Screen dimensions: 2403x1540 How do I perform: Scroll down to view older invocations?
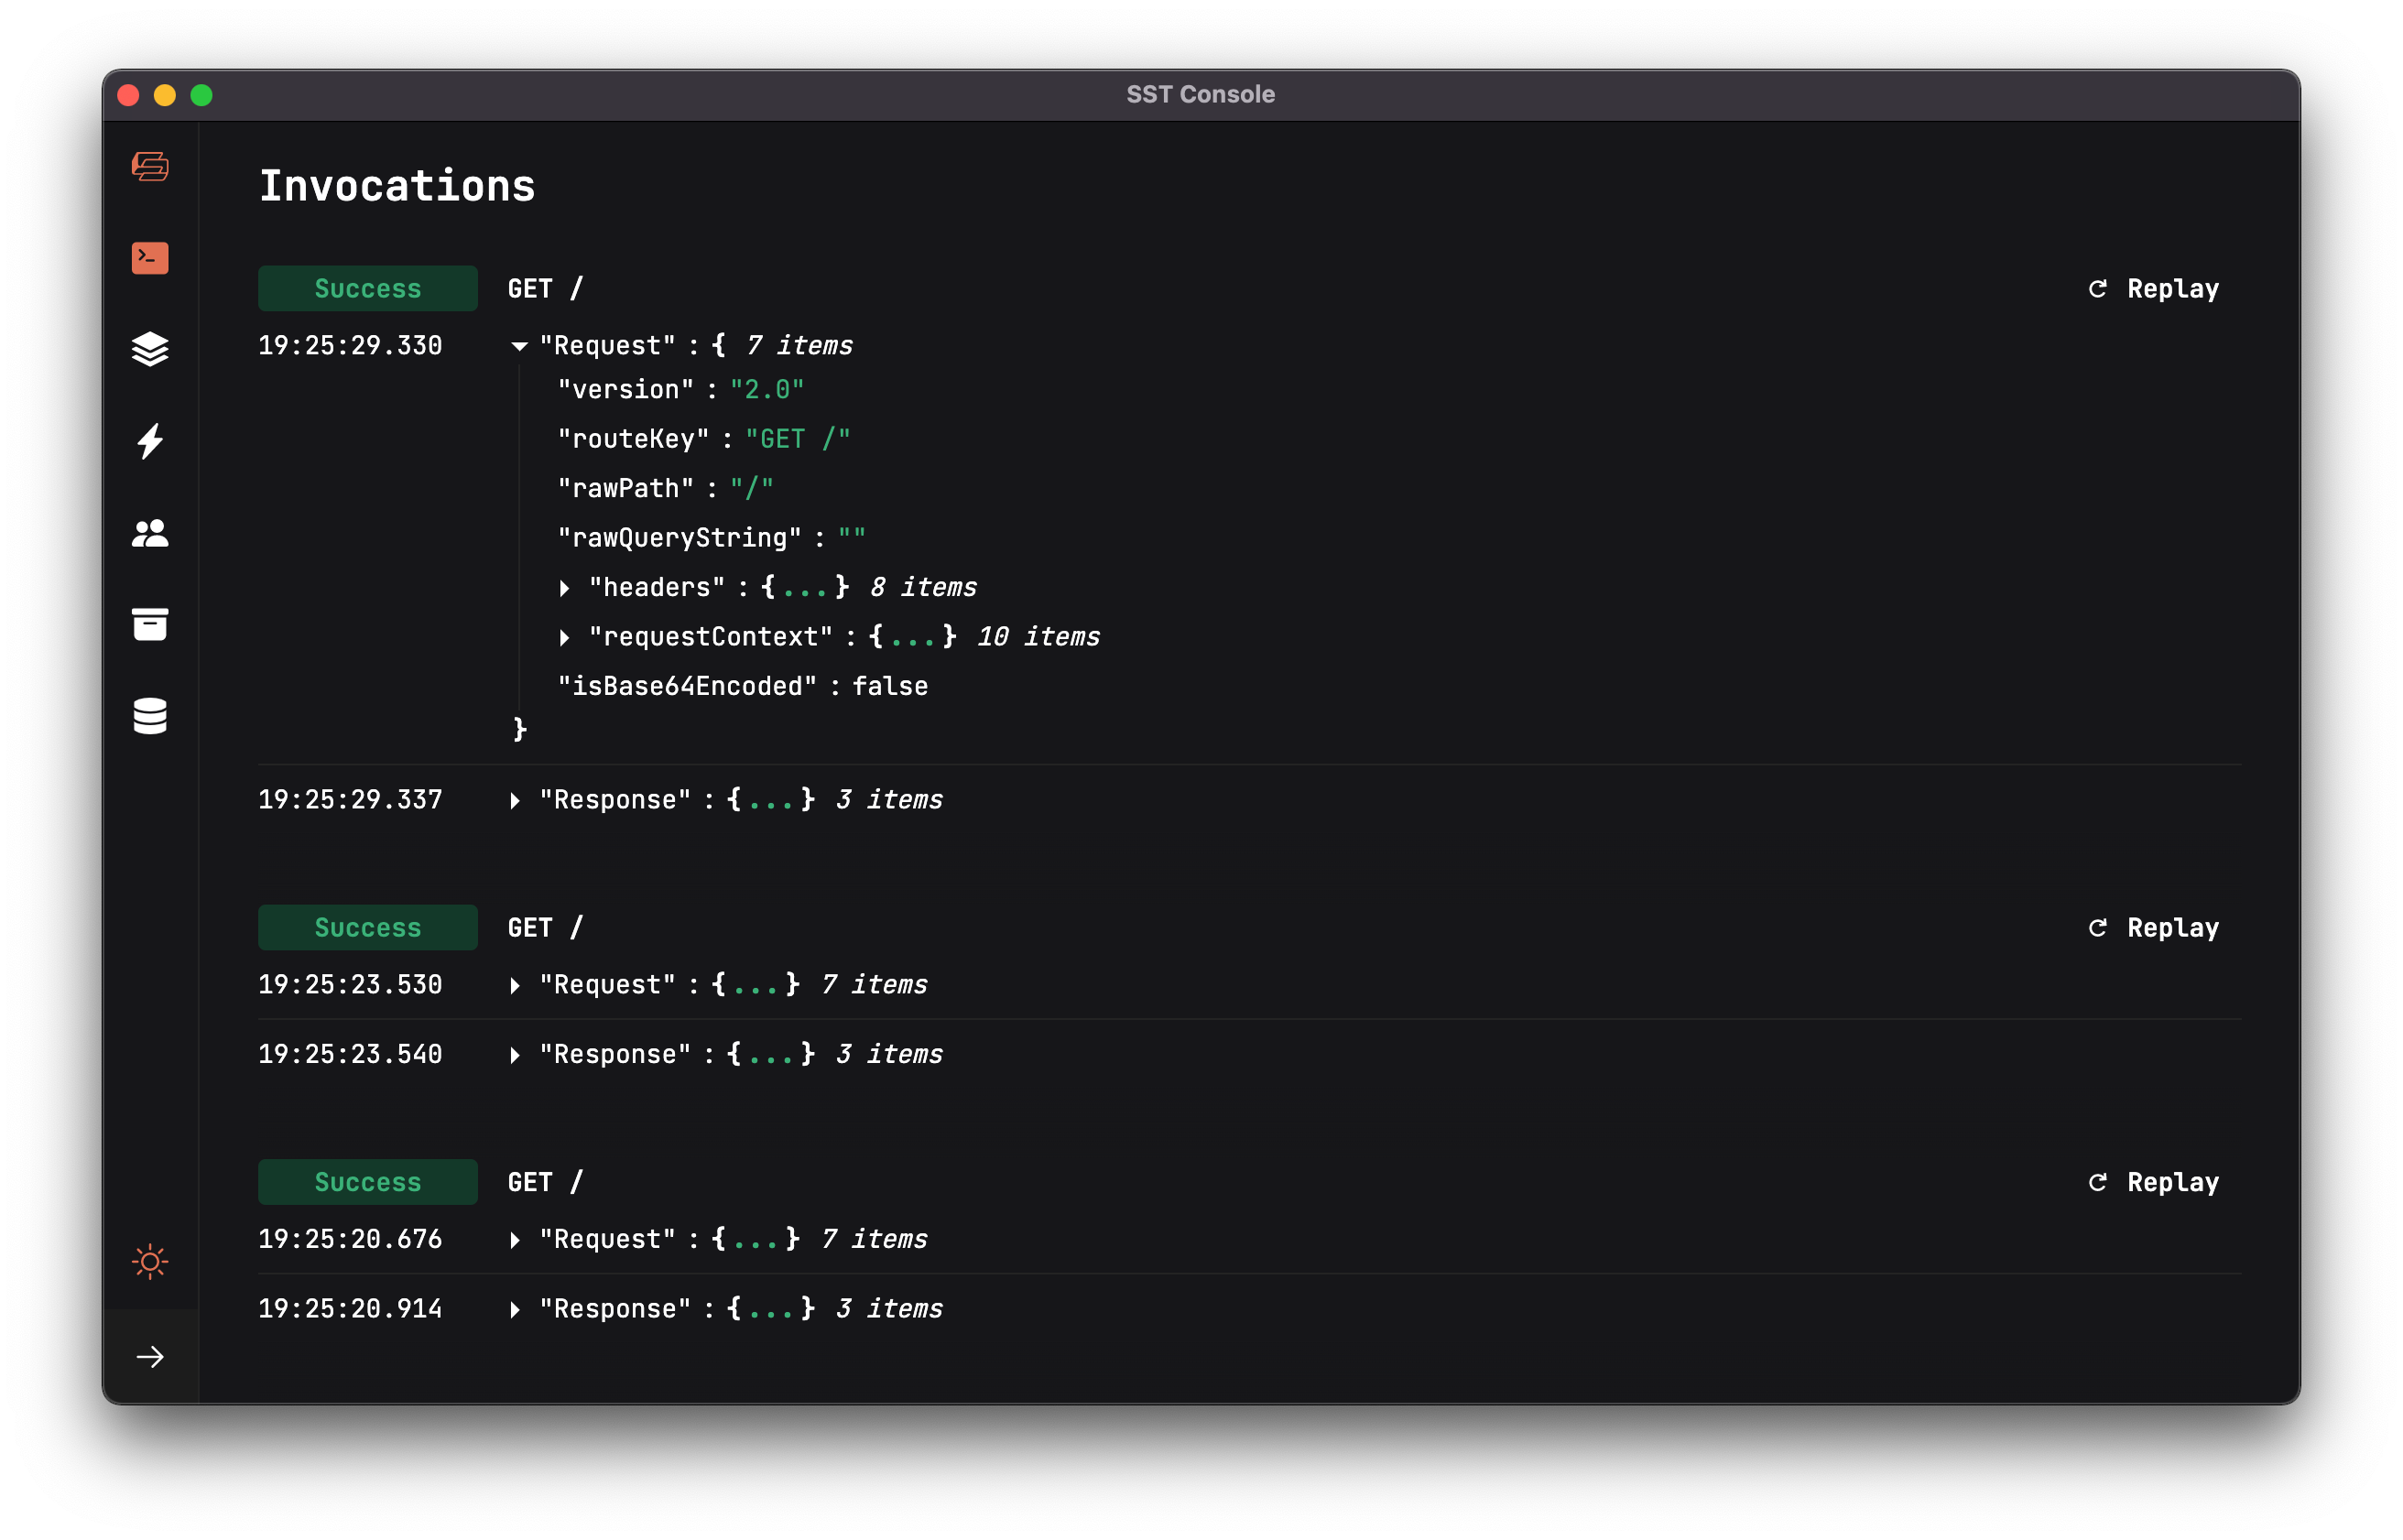point(149,1354)
